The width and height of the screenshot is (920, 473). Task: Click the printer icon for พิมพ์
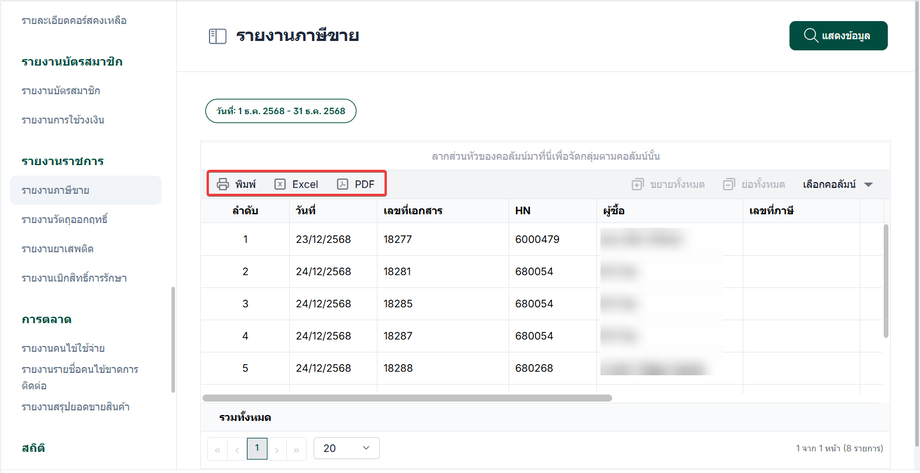[223, 184]
